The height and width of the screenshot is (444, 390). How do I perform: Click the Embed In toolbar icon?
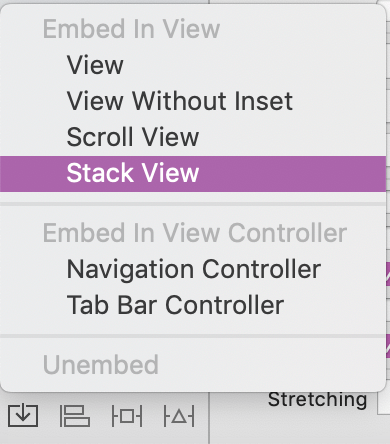click(x=23, y=416)
